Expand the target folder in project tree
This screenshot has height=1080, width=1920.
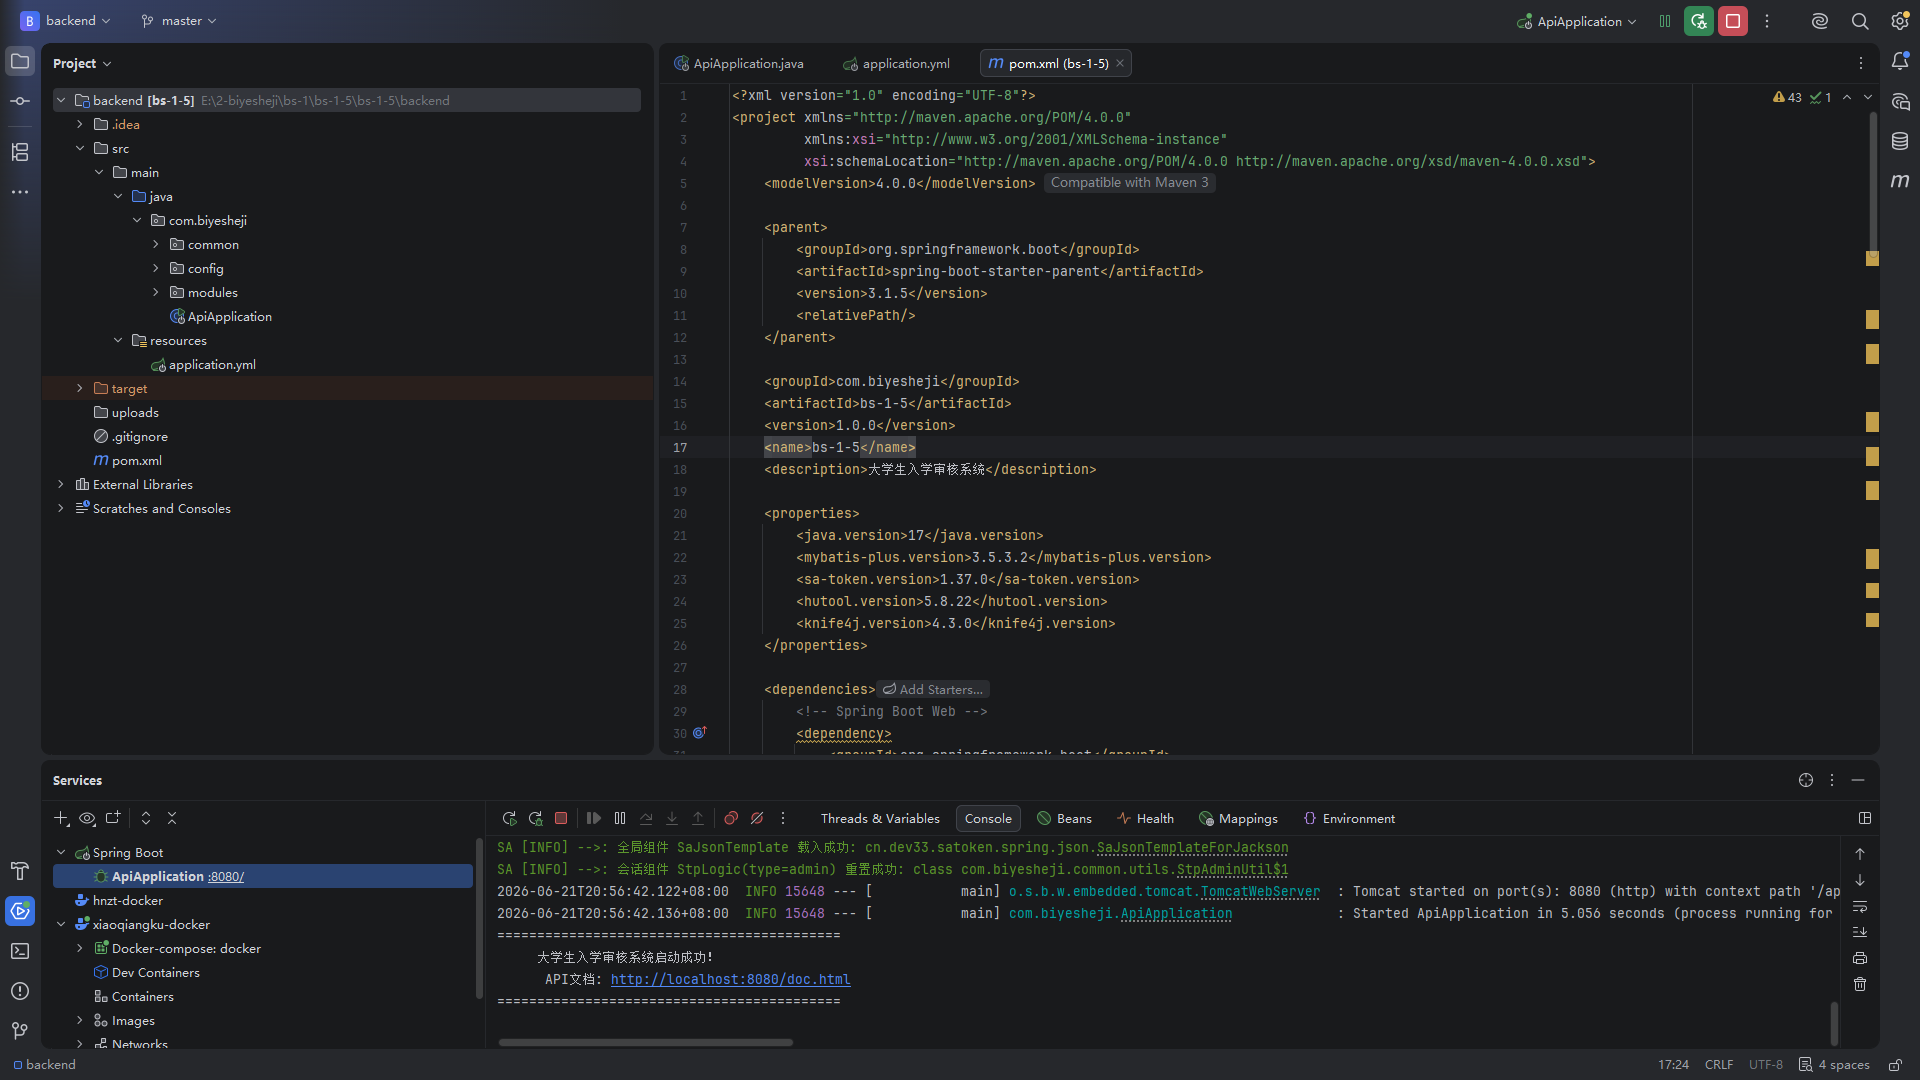(x=80, y=388)
